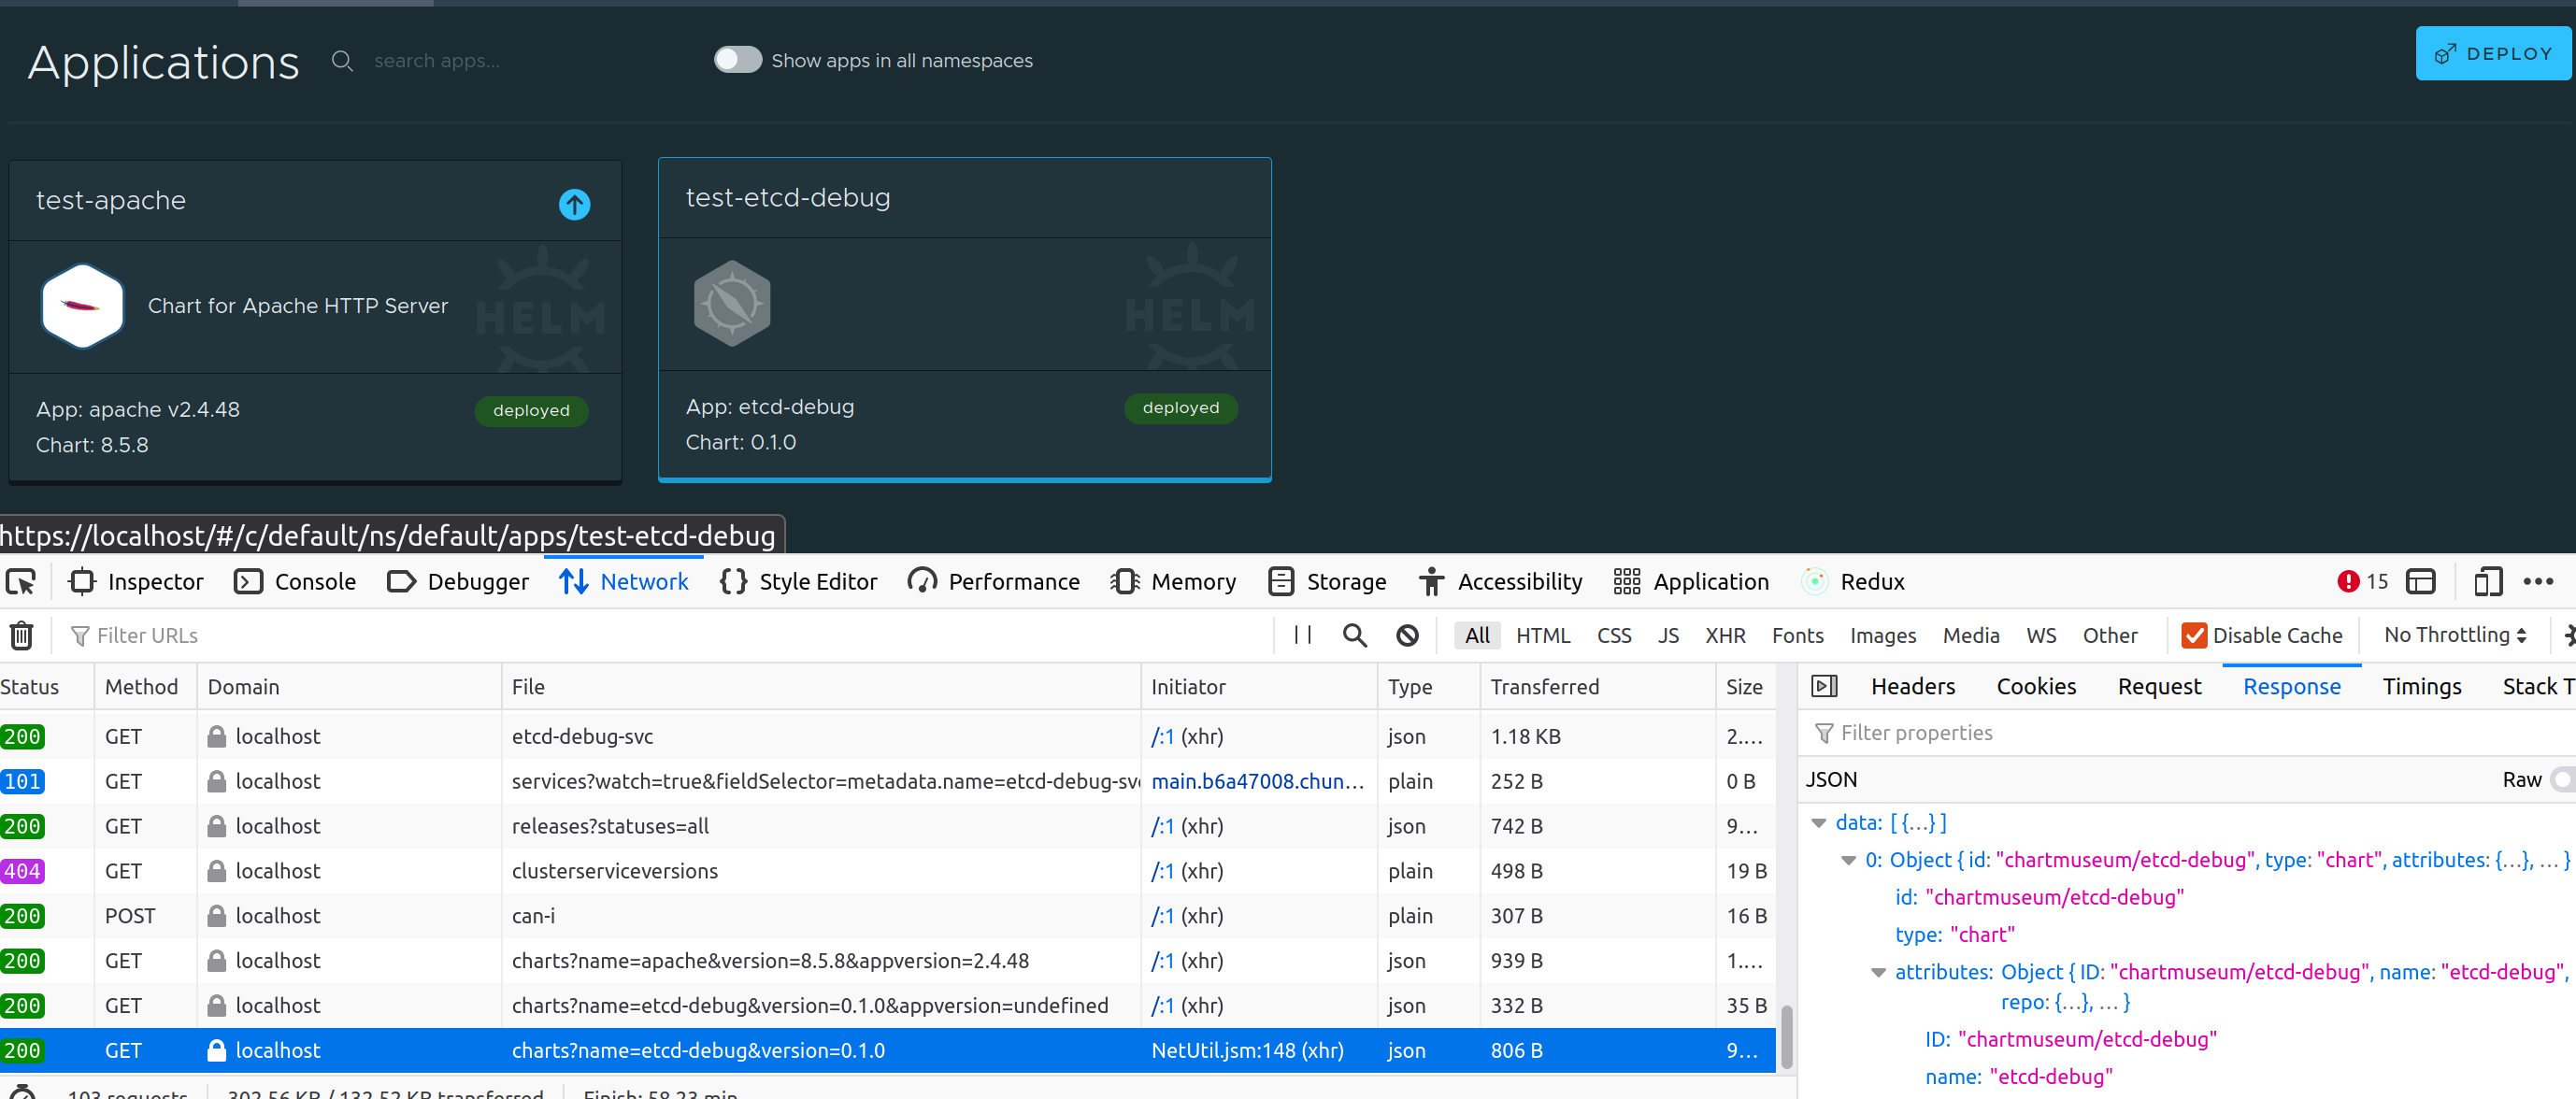Filter requests using the XHR tab
2576x1099 pixels.
click(x=1726, y=635)
